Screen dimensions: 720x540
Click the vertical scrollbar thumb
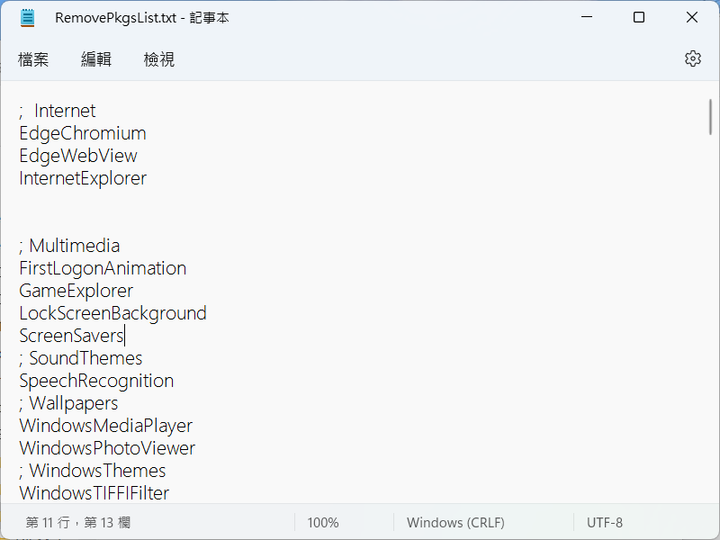pyautogui.click(x=710, y=117)
